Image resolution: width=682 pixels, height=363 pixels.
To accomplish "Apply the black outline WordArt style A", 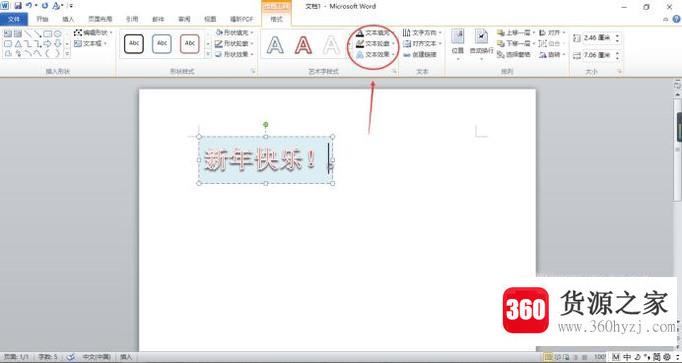I will 275,45.
